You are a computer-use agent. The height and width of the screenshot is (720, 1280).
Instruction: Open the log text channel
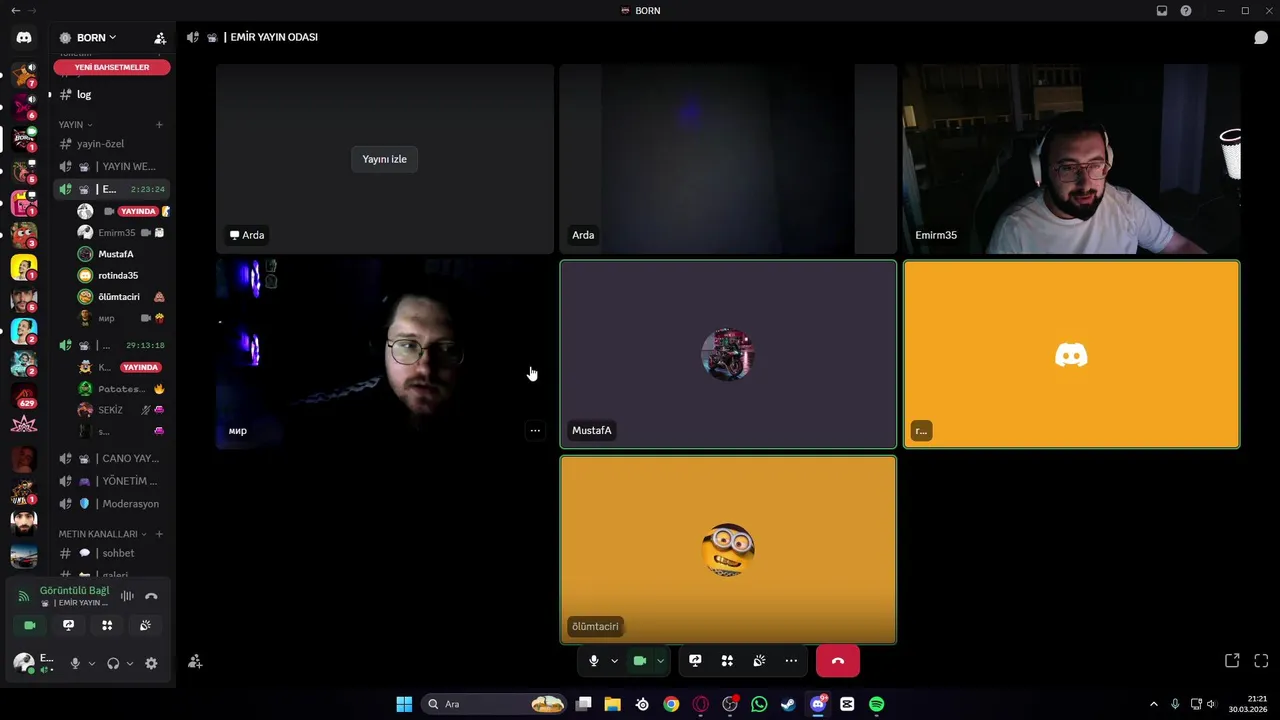(x=111, y=95)
